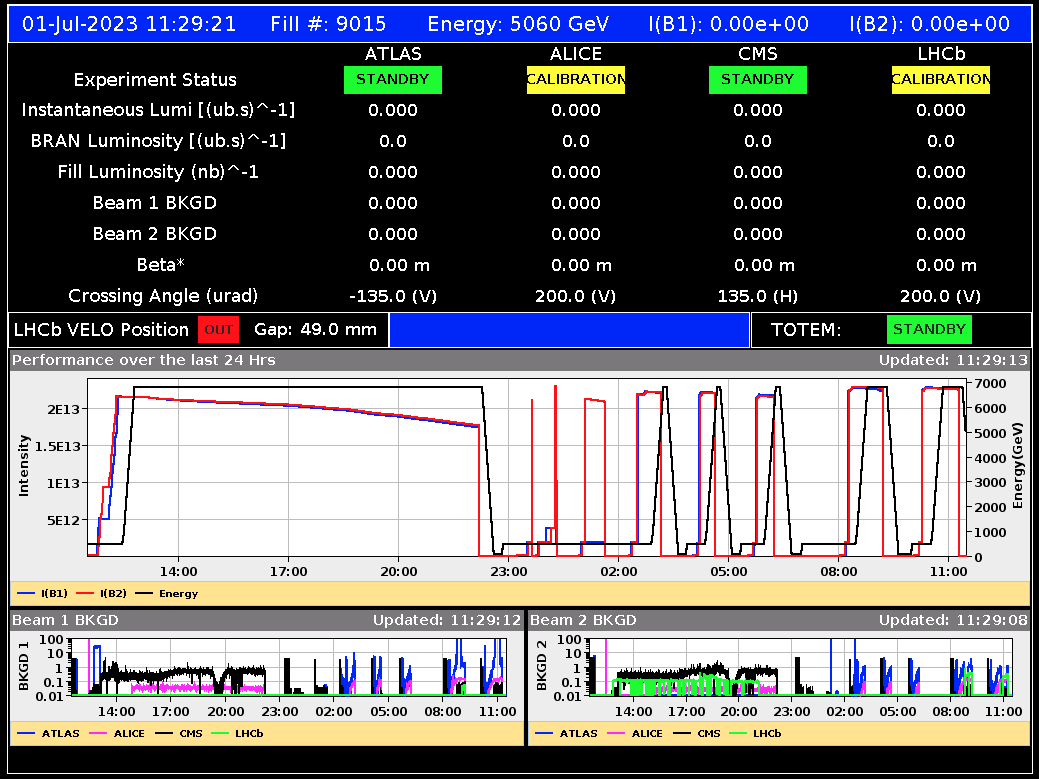Click the red OUT VELO indicator

(218, 329)
